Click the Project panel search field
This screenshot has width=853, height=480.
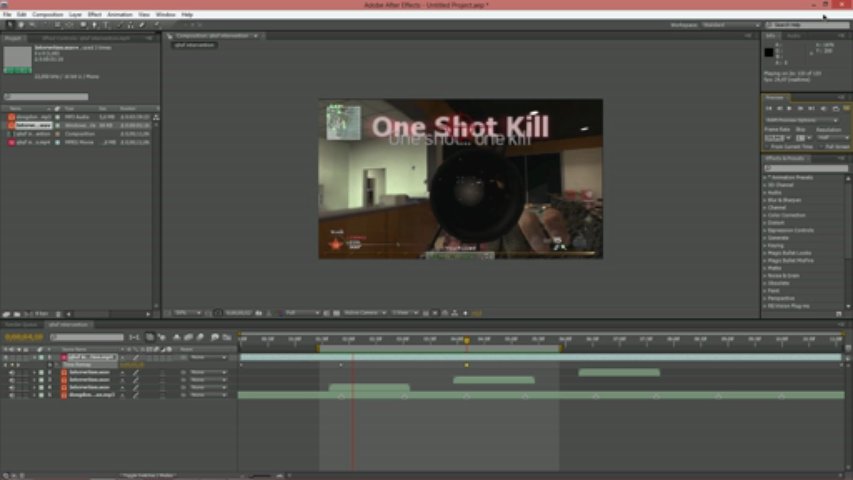click(45, 97)
